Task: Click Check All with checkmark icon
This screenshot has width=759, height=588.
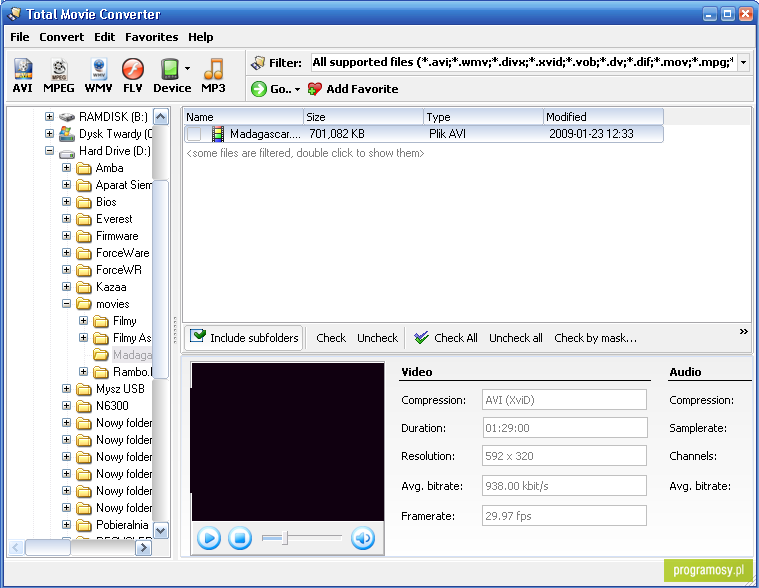Action: click(446, 338)
